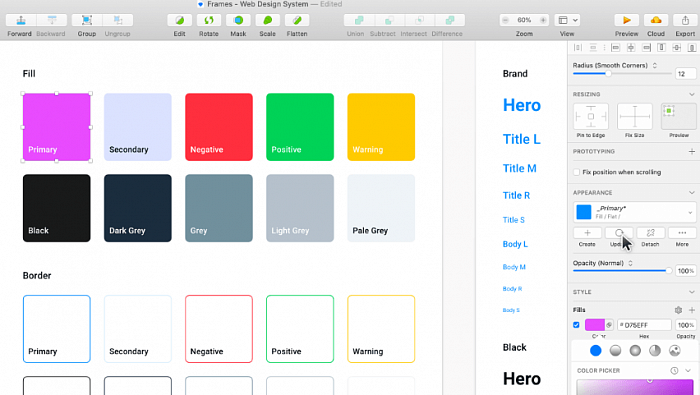
Task: Click the Ungroup toolbar icon
Action: pyautogui.click(x=118, y=20)
